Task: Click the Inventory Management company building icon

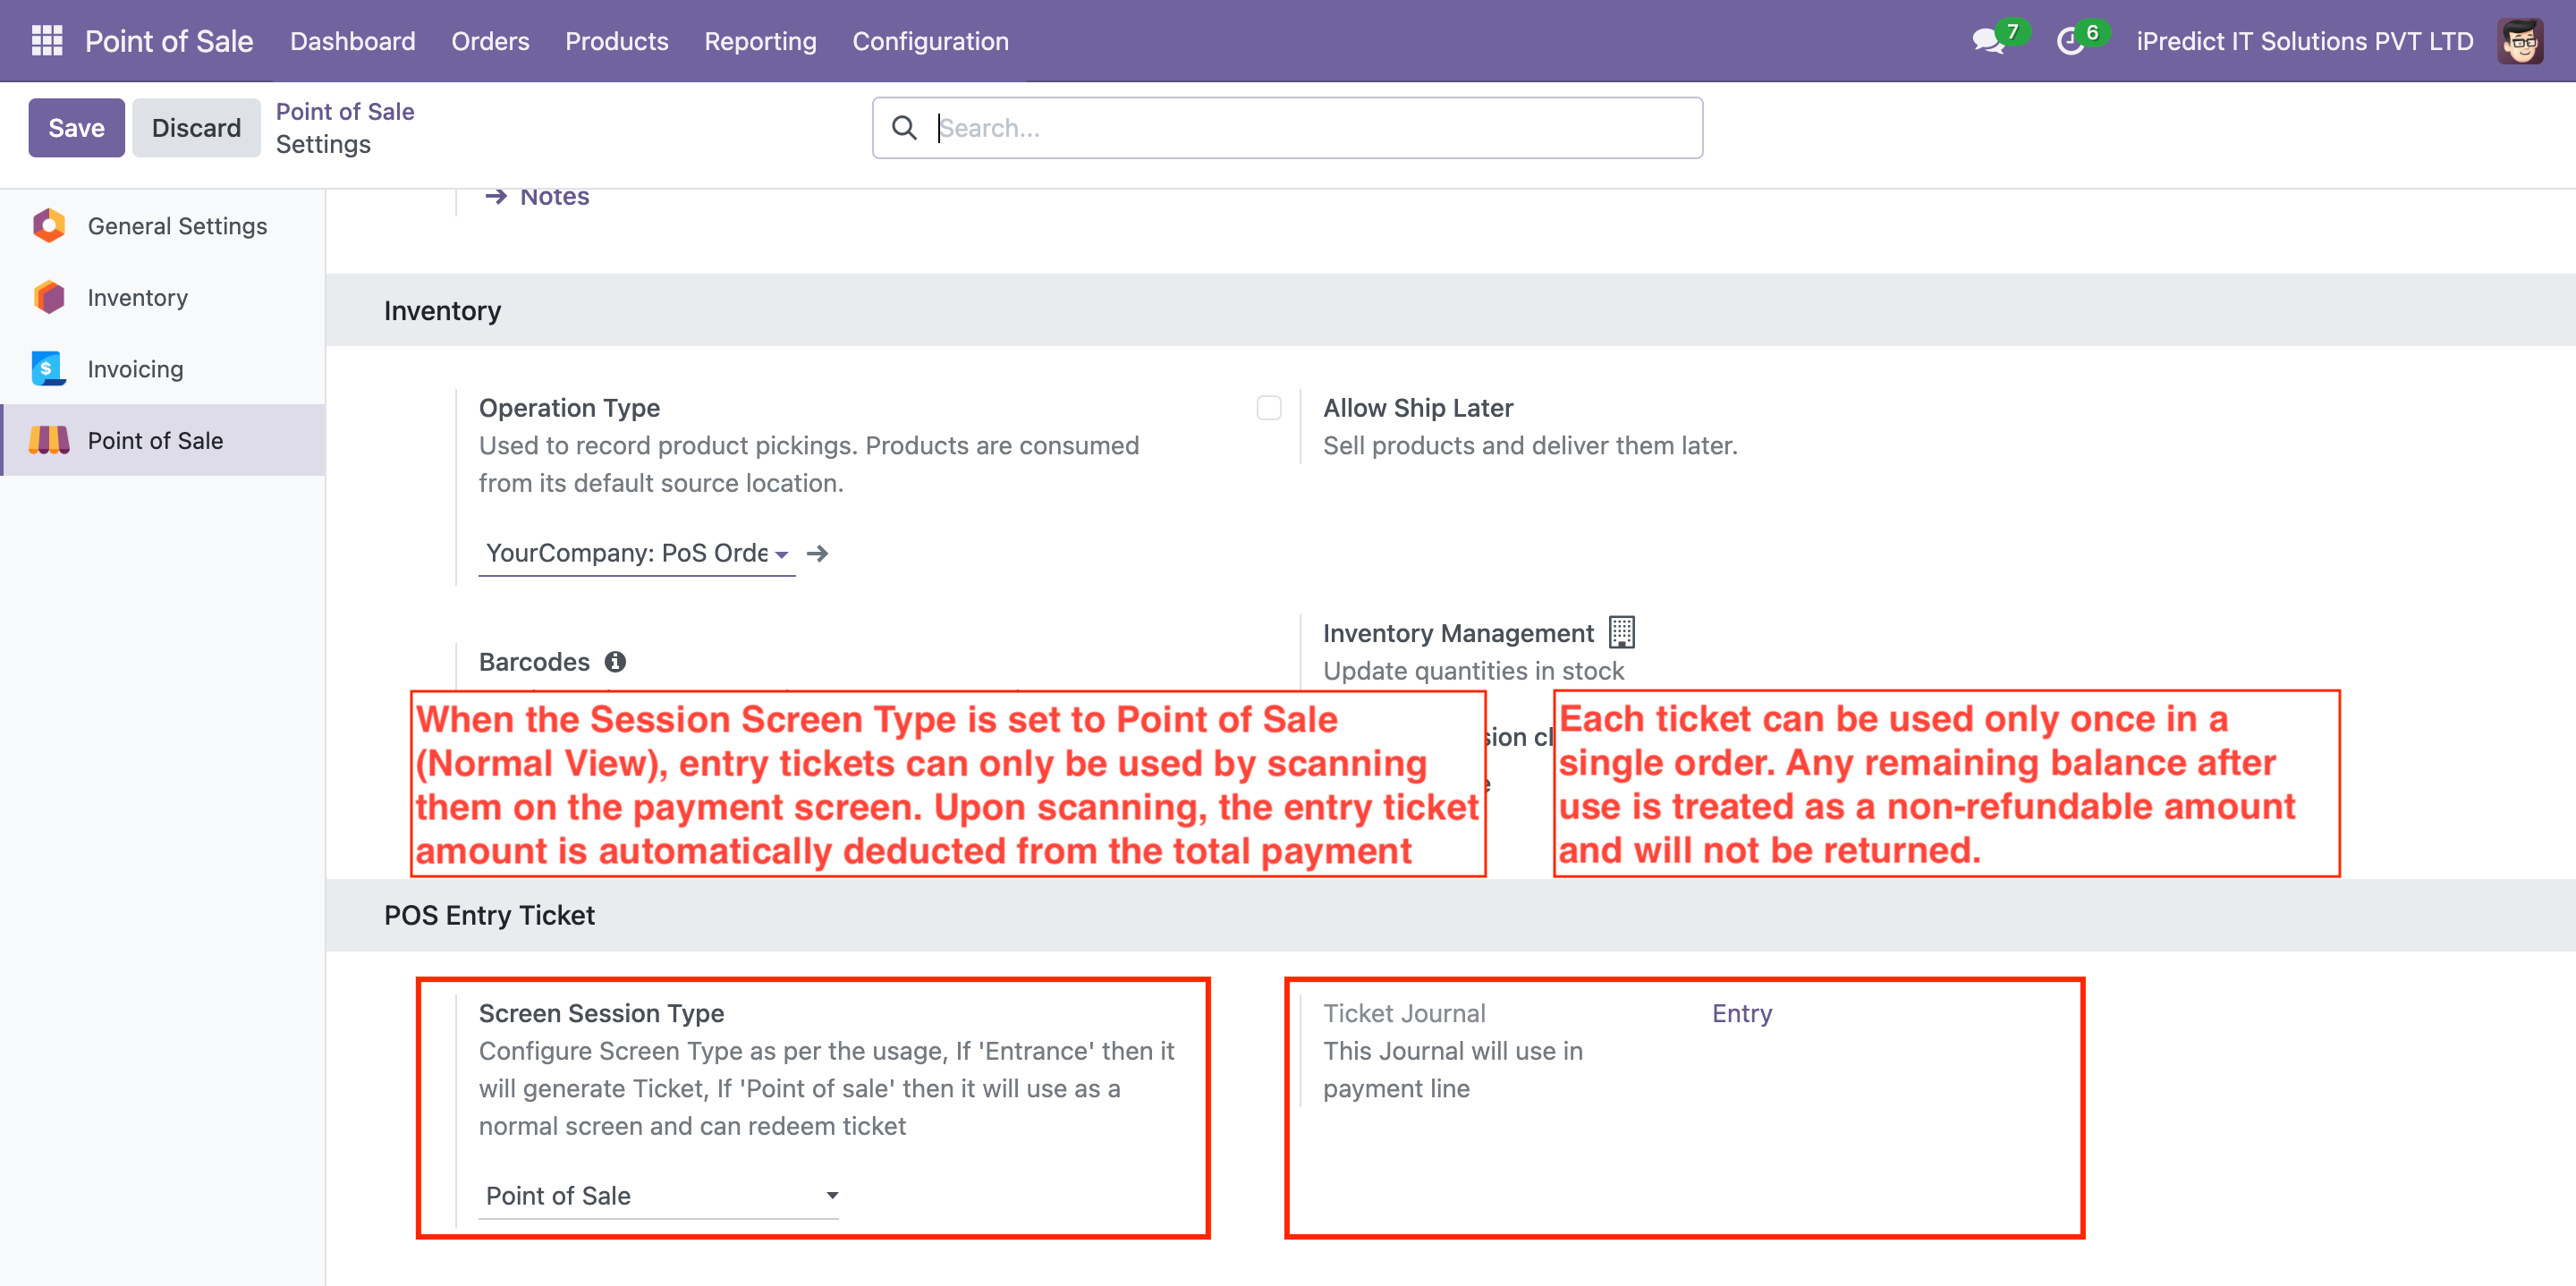Action: click(x=1621, y=632)
